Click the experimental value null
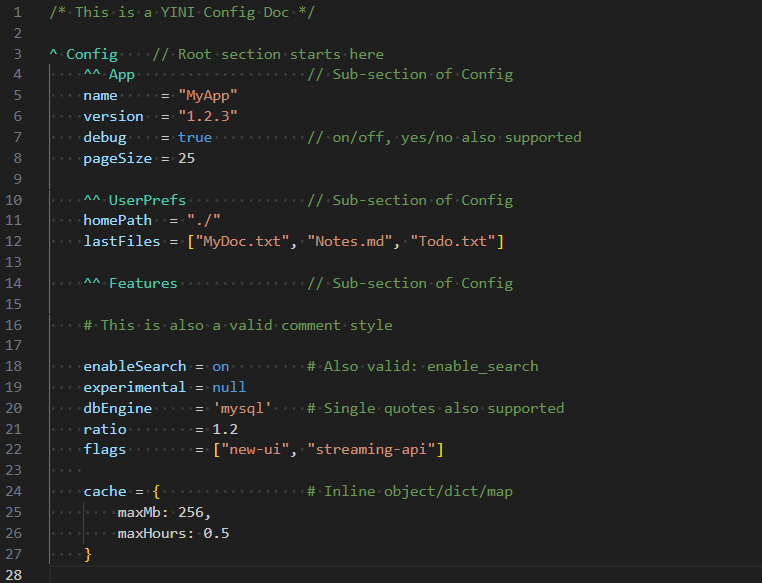This screenshot has height=583, width=762. (229, 387)
